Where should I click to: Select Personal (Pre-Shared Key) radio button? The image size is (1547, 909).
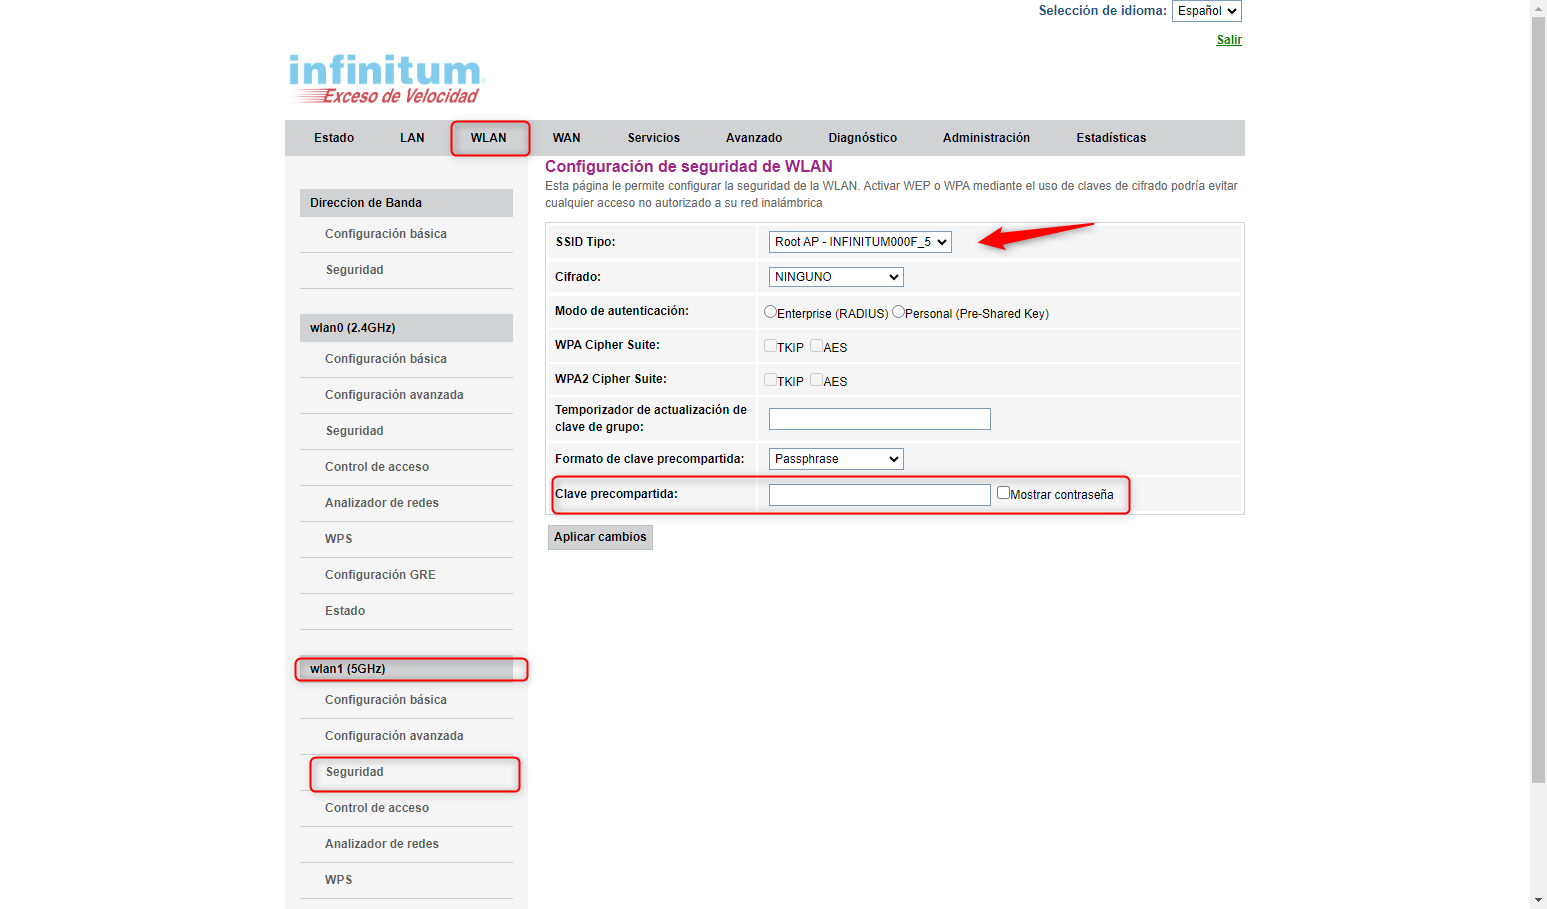click(x=898, y=312)
